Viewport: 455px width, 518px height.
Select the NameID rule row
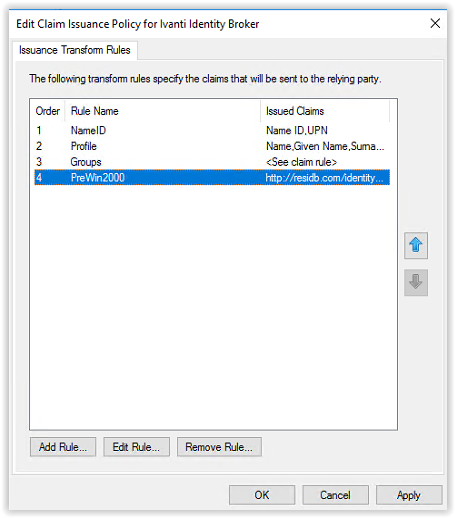click(x=212, y=130)
